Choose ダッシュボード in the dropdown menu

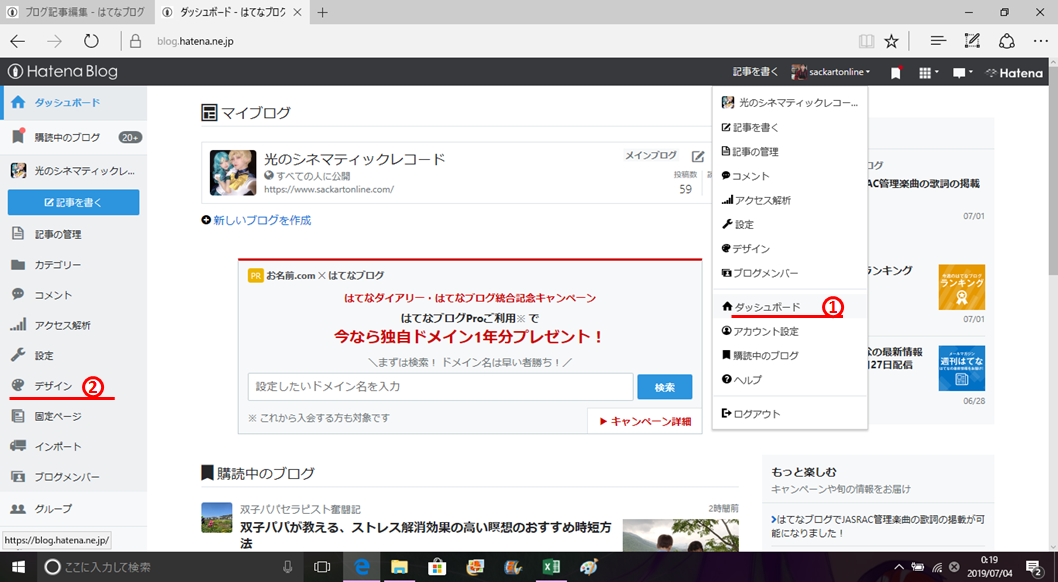coord(789,307)
